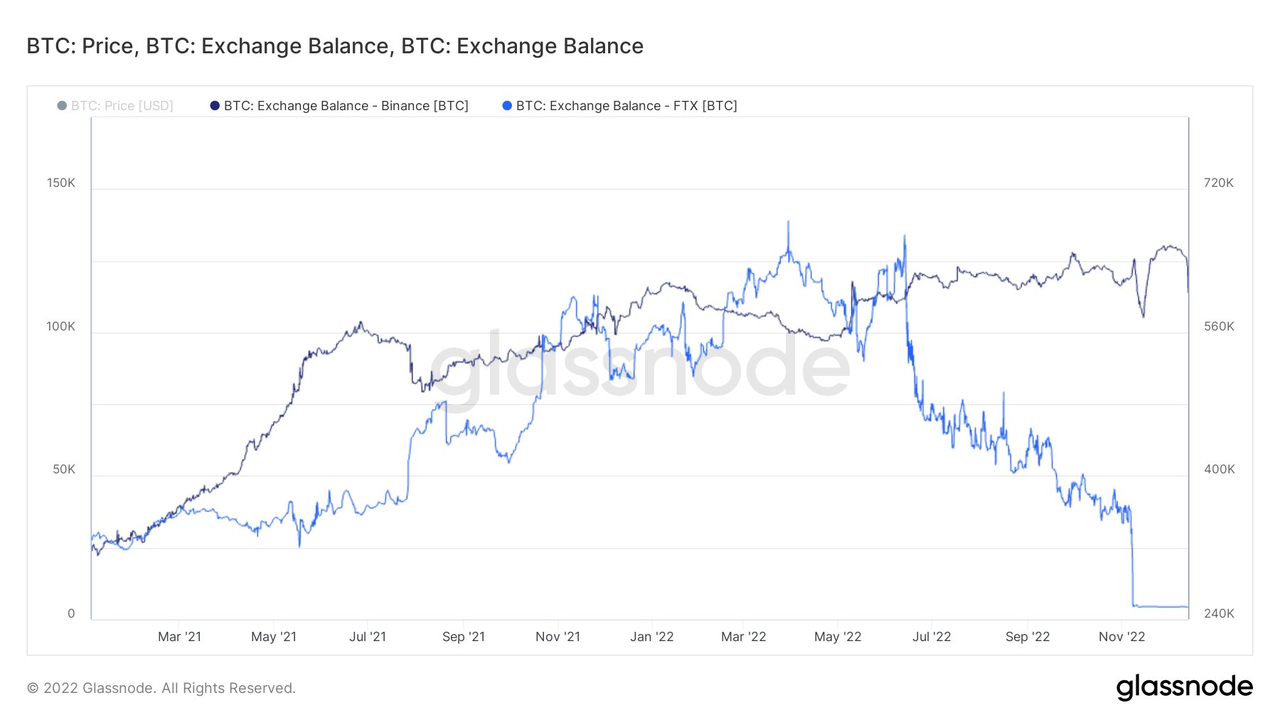Click the copyright Glassnode notice
The height and width of the screenshot is (720, 1280).
[161, 688]
